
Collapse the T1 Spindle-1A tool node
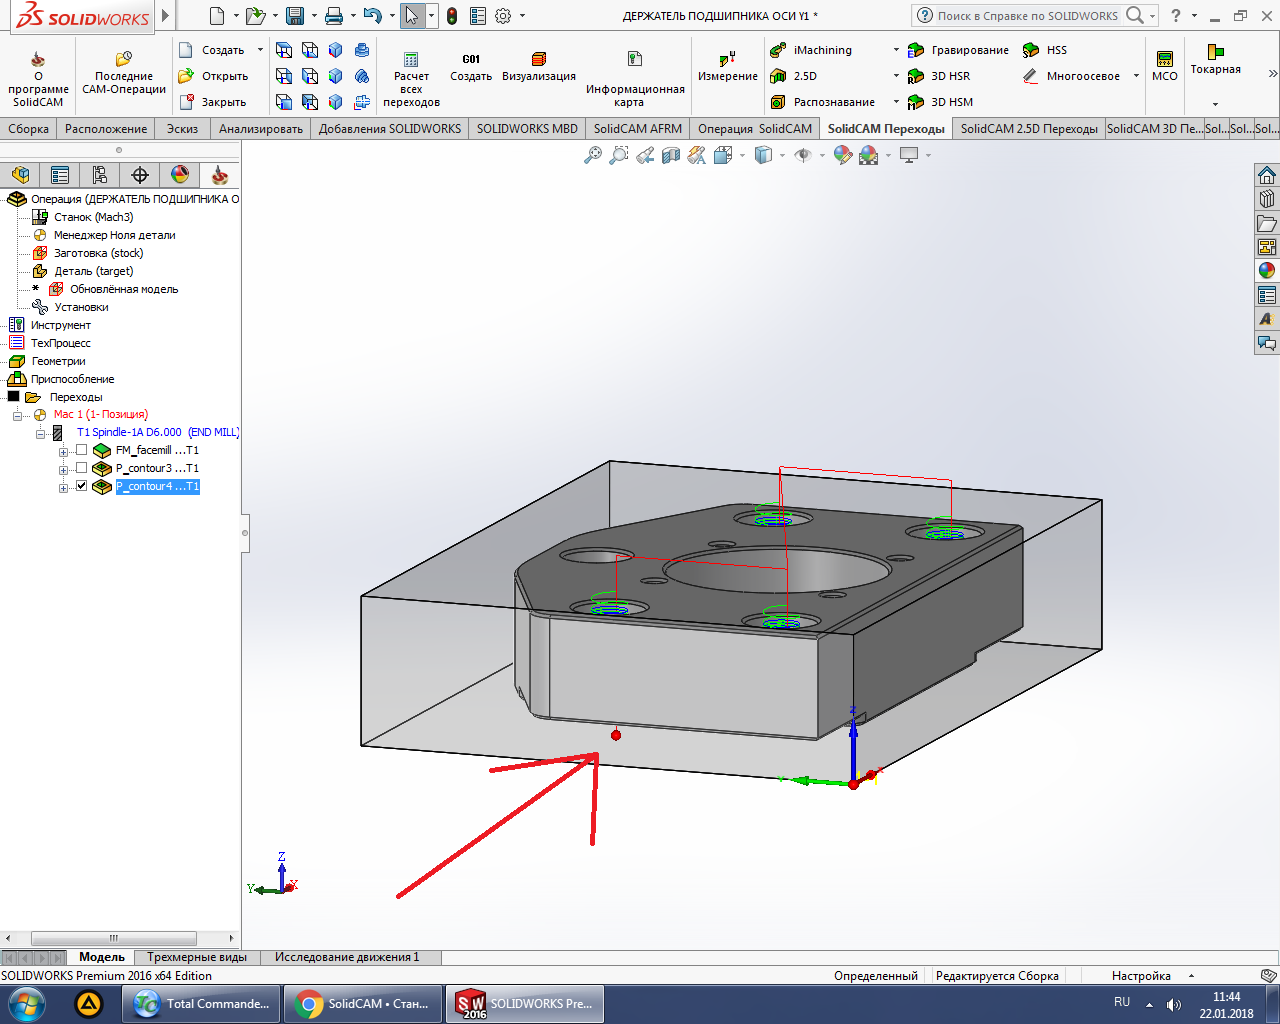(41, 433)
